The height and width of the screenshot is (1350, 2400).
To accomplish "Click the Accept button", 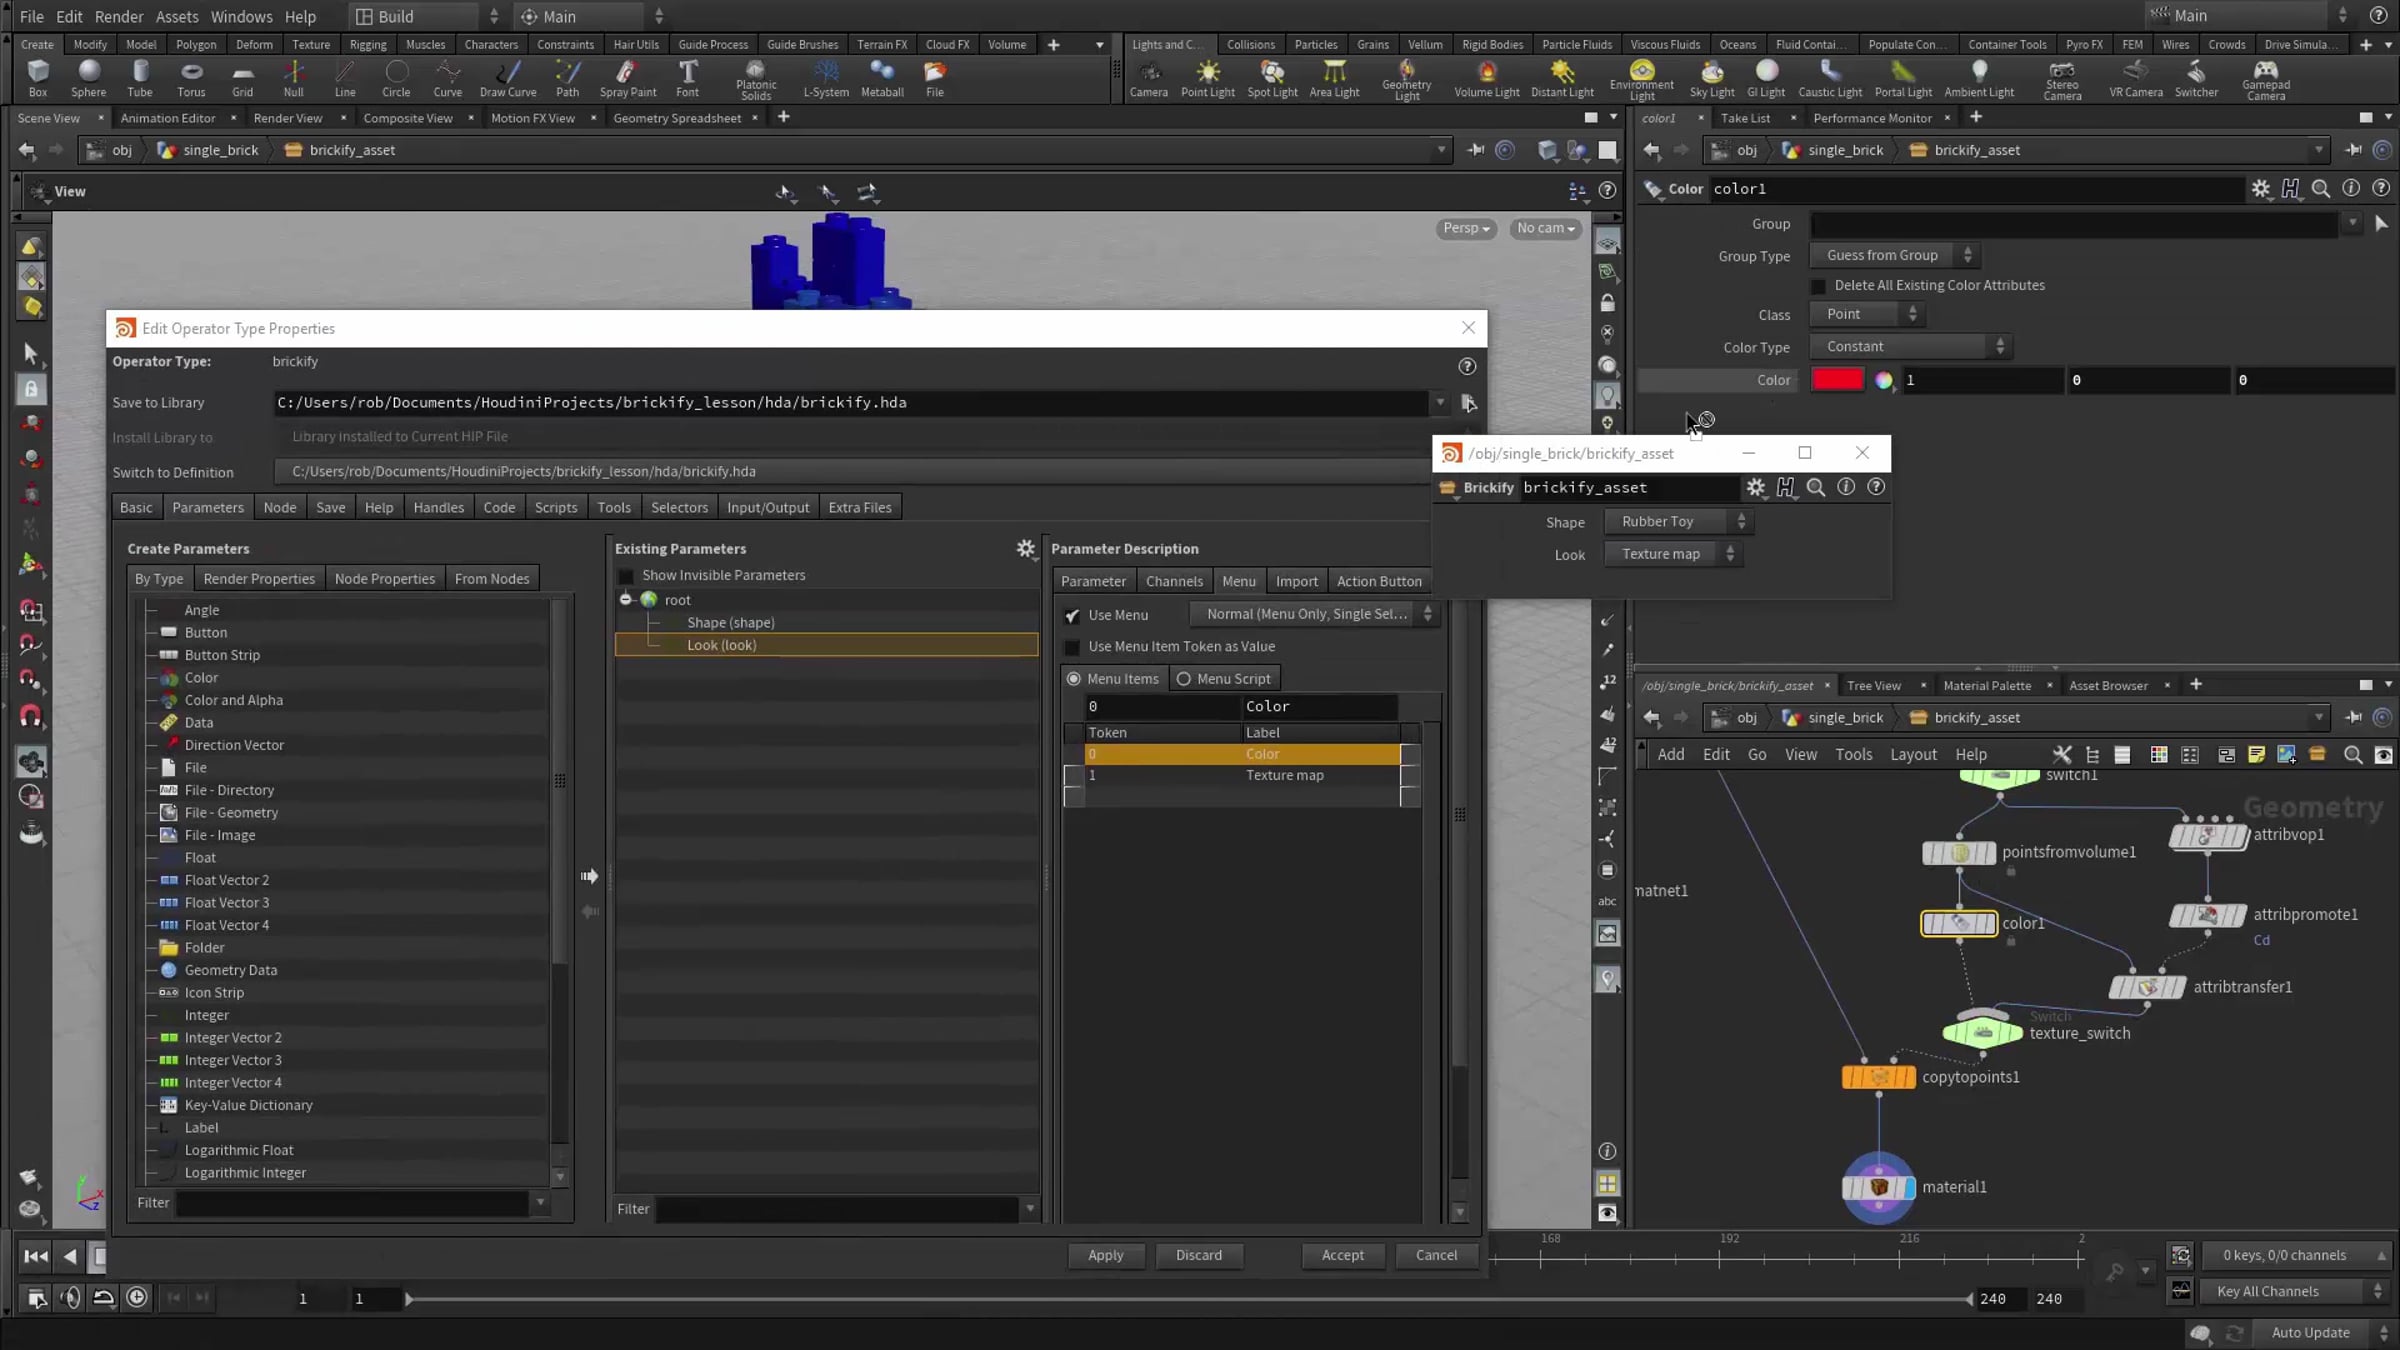I will (1342, 1255).
